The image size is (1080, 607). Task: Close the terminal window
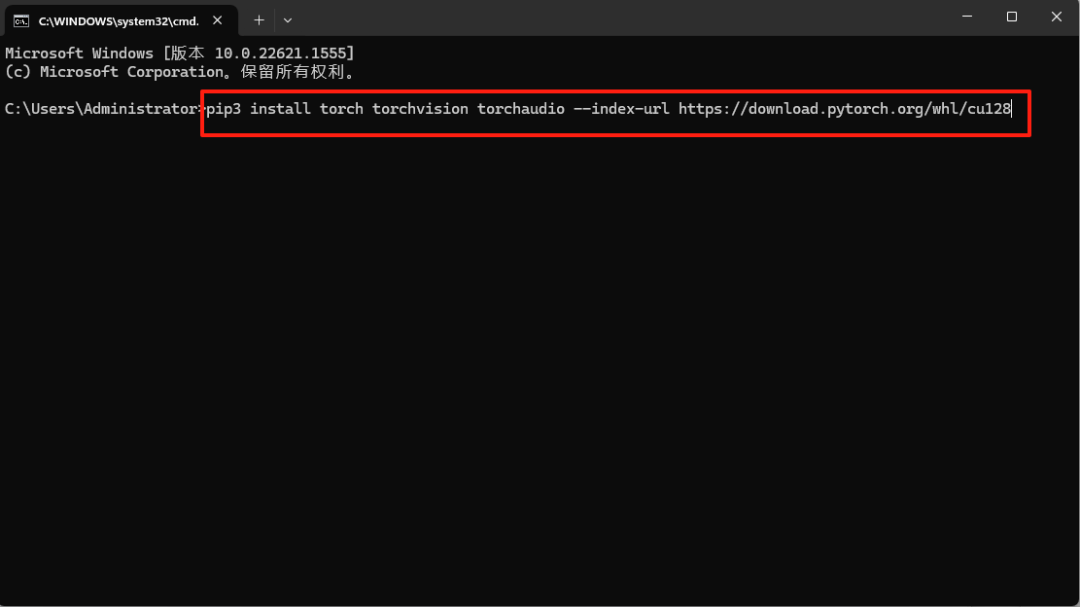click(x=1056, y=17)
